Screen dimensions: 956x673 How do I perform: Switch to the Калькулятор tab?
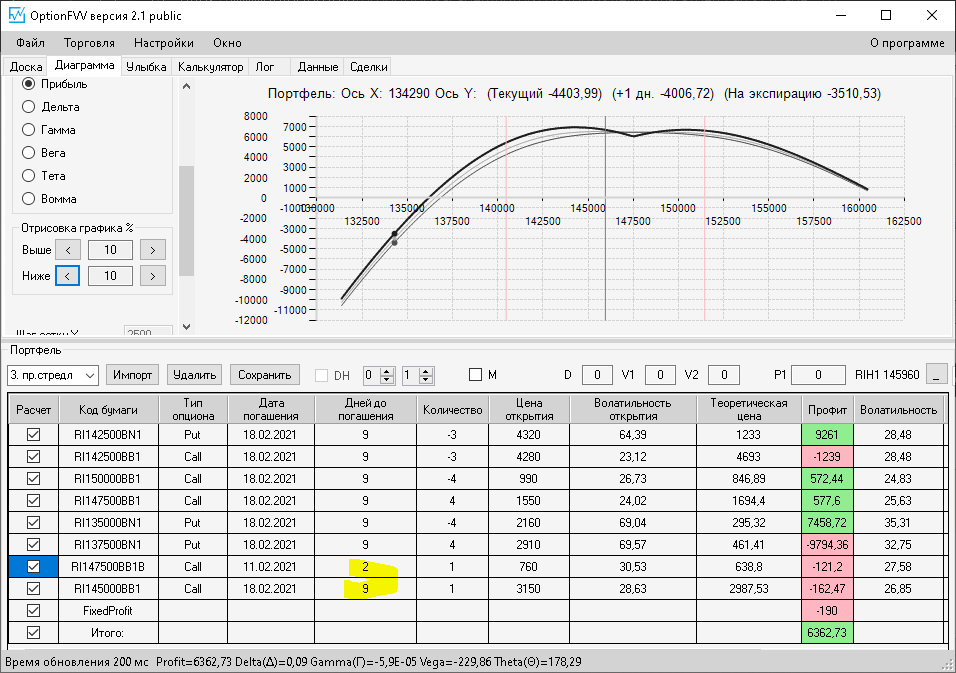coord(210,67)
